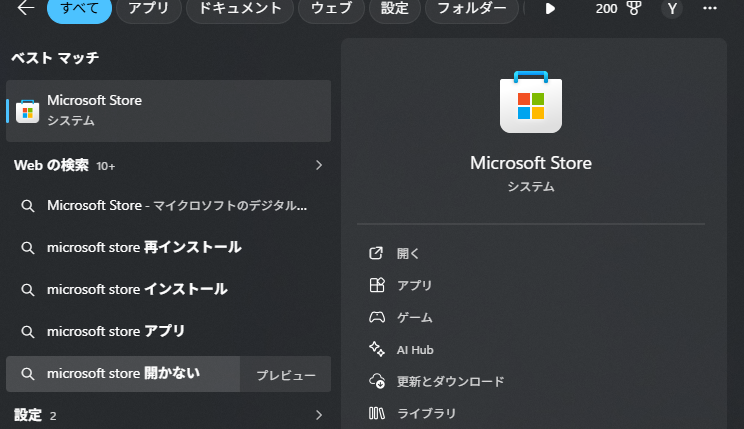The width and height of the screenshot is (744, 429).
Task: Click the library books icon beside ライブラリ
Action: (377, 413)
